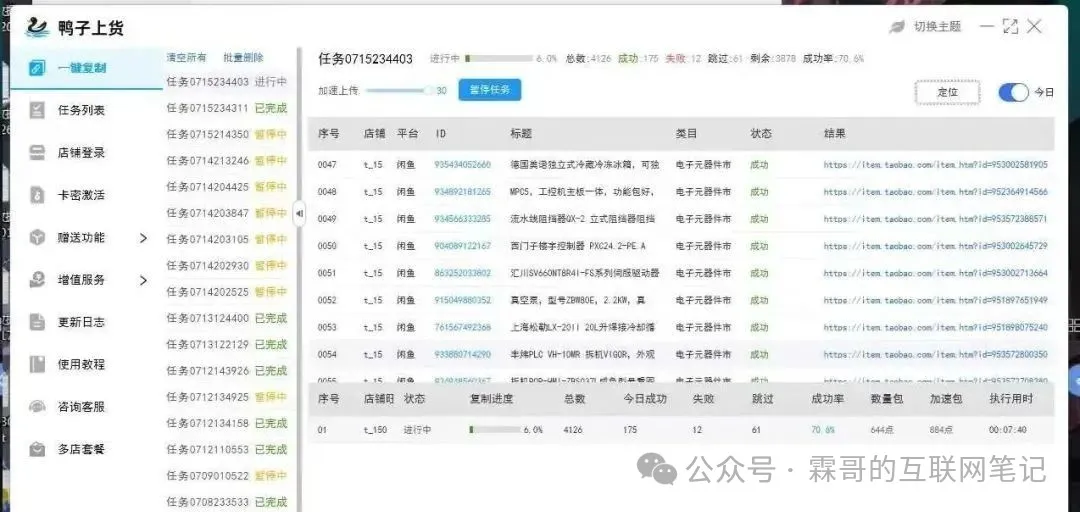Open item ID 935434052660 link
Screen dimensions: 1080x512
point(462,164)
